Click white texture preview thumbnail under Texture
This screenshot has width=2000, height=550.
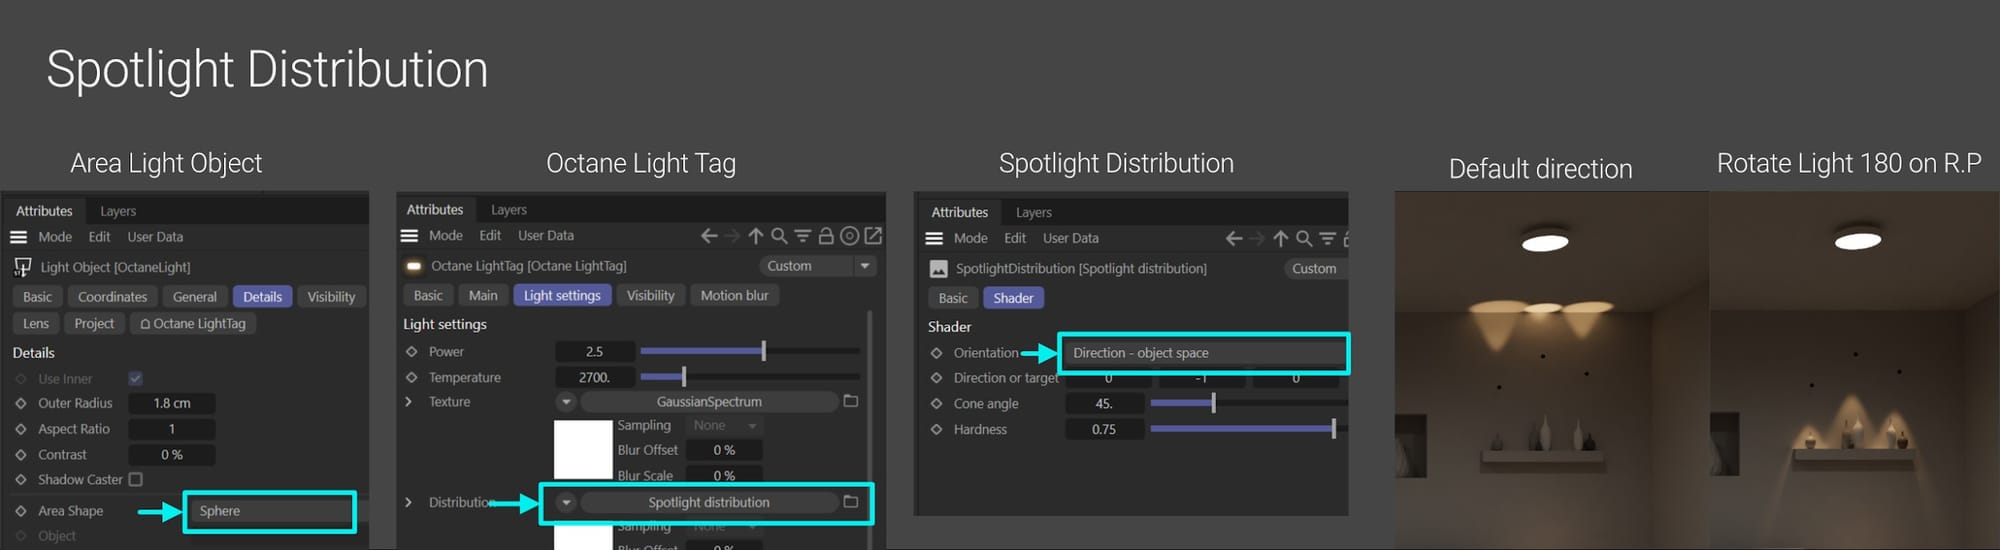click(583, 449)
